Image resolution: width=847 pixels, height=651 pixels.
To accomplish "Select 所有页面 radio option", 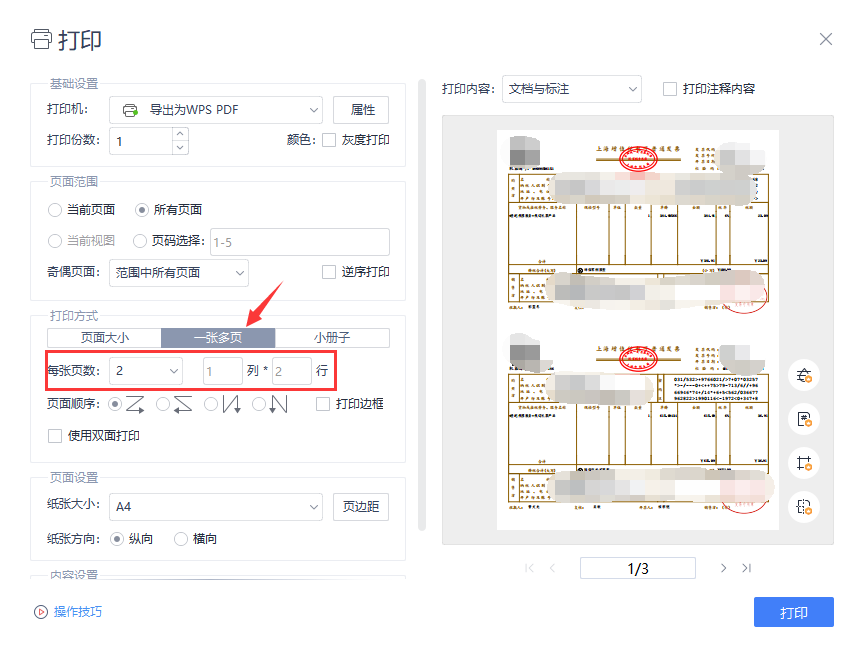I will pos(142,210).
